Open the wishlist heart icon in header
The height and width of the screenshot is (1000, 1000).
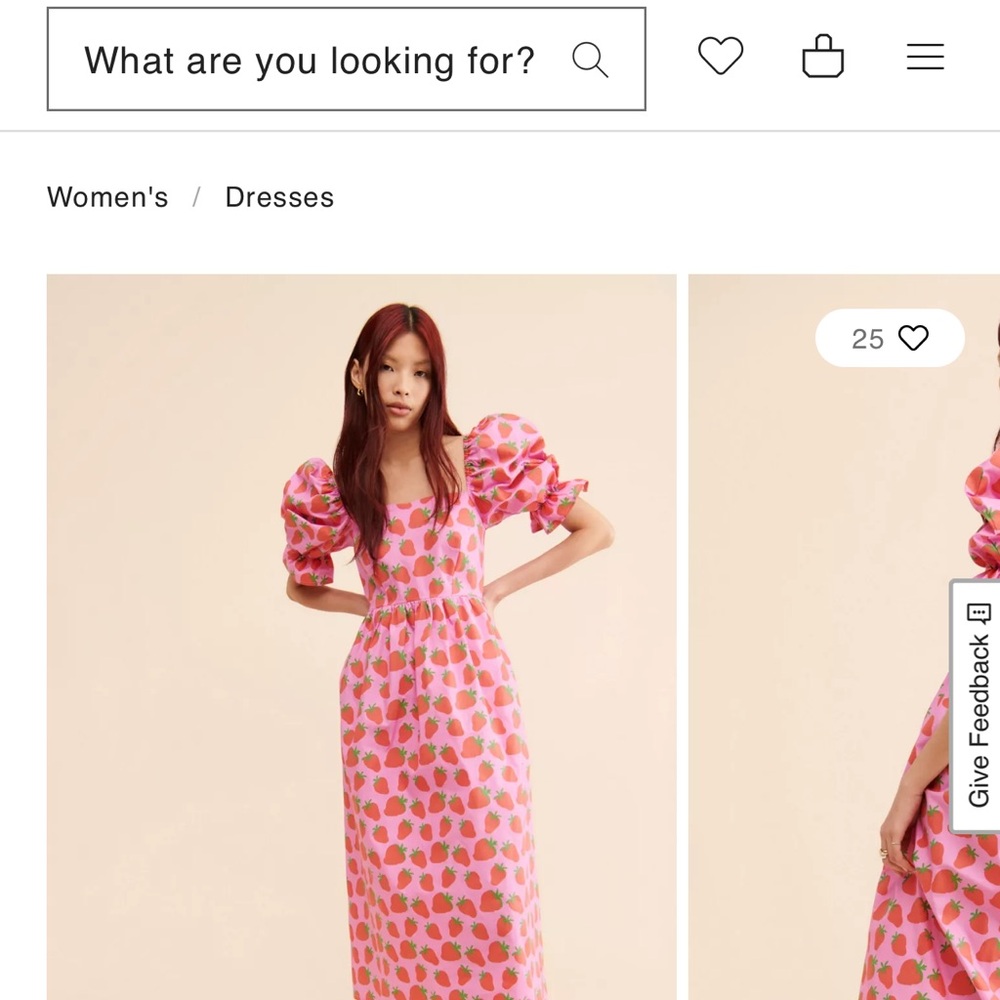click(x=721, y=56)
